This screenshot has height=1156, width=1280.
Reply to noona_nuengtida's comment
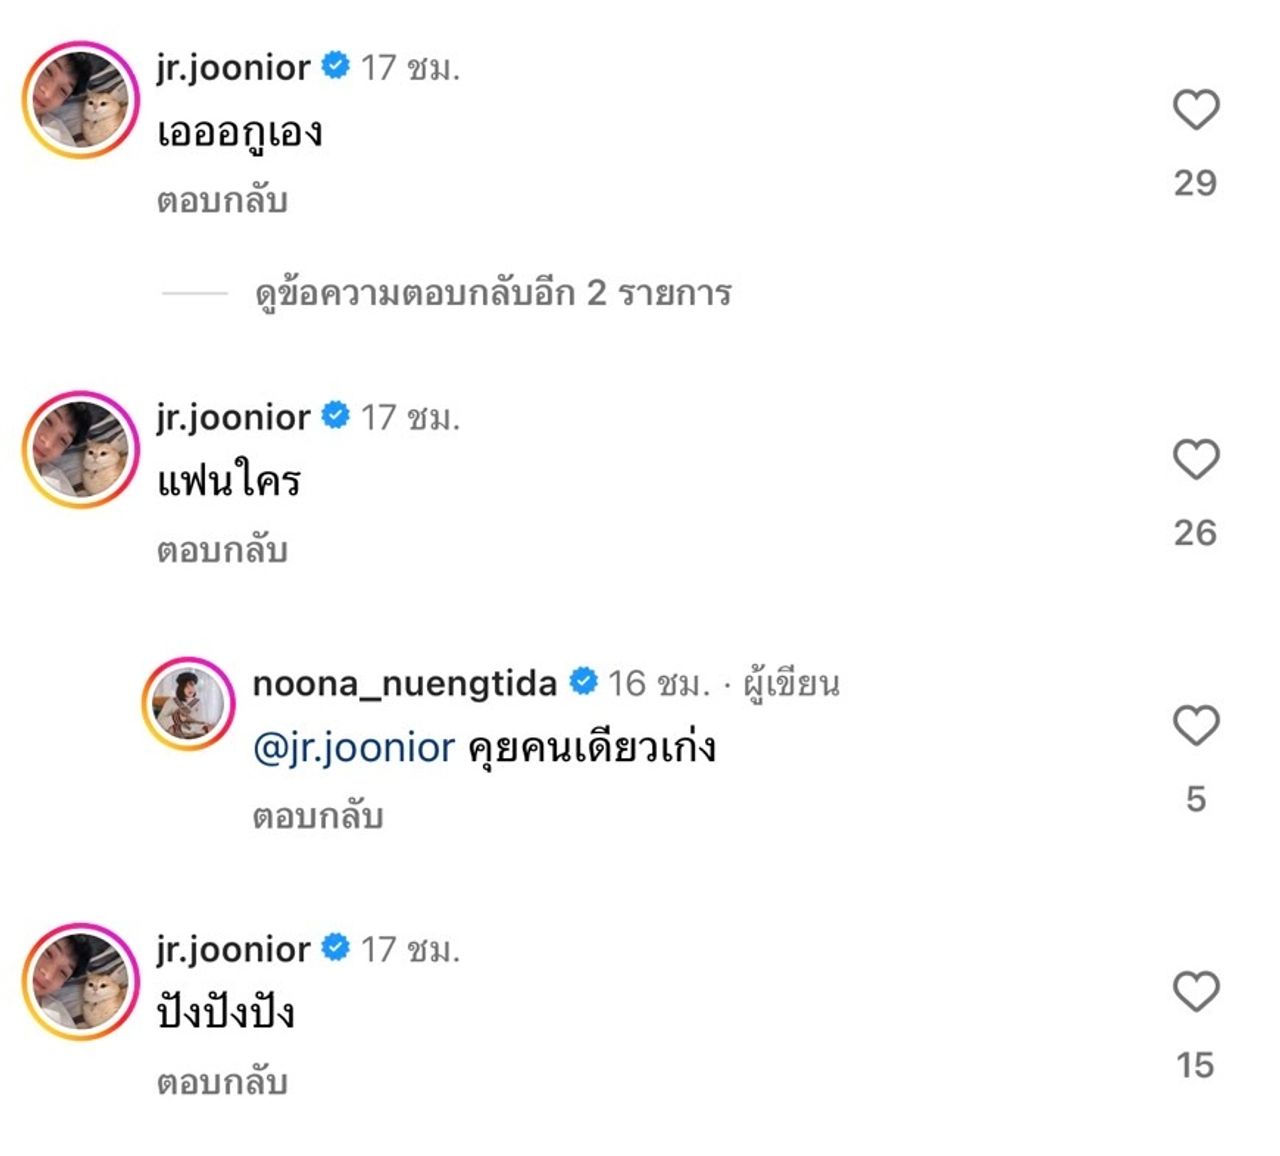click(318, 817)
